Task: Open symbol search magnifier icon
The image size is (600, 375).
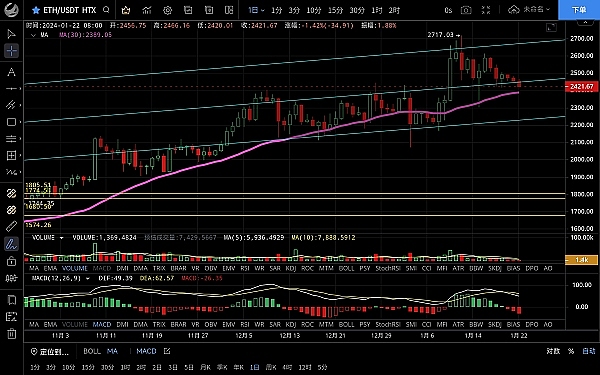Action: tap(106, 10)
